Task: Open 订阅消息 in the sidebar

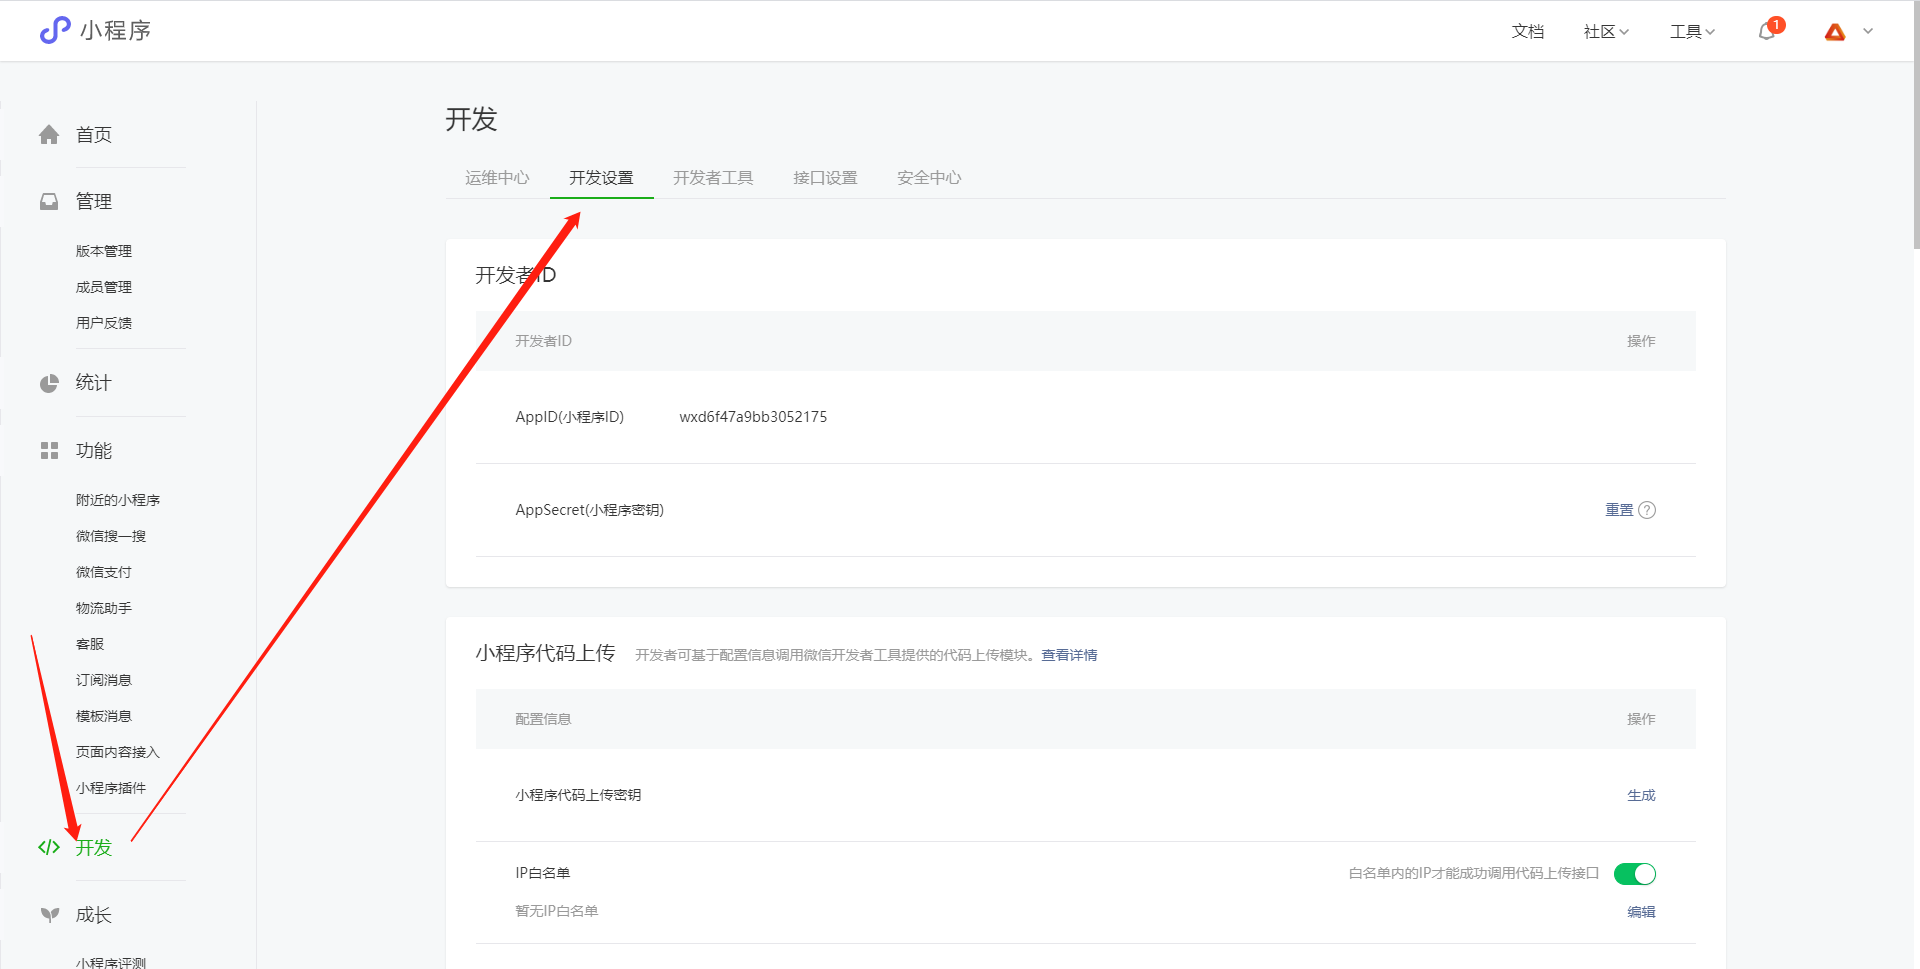Action: (104, 680)
